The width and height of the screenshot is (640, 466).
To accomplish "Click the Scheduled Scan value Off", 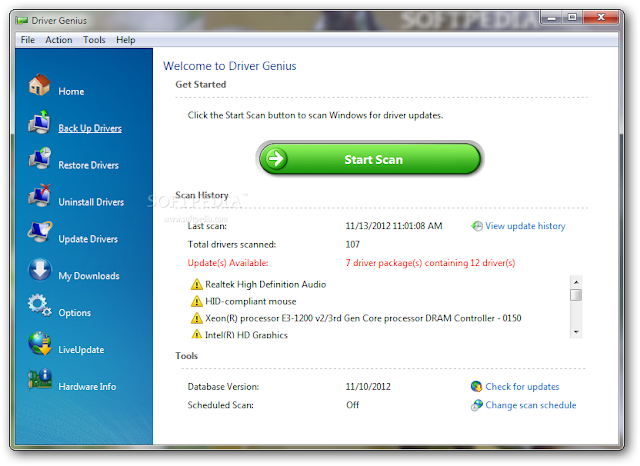I will pos(353,405).
